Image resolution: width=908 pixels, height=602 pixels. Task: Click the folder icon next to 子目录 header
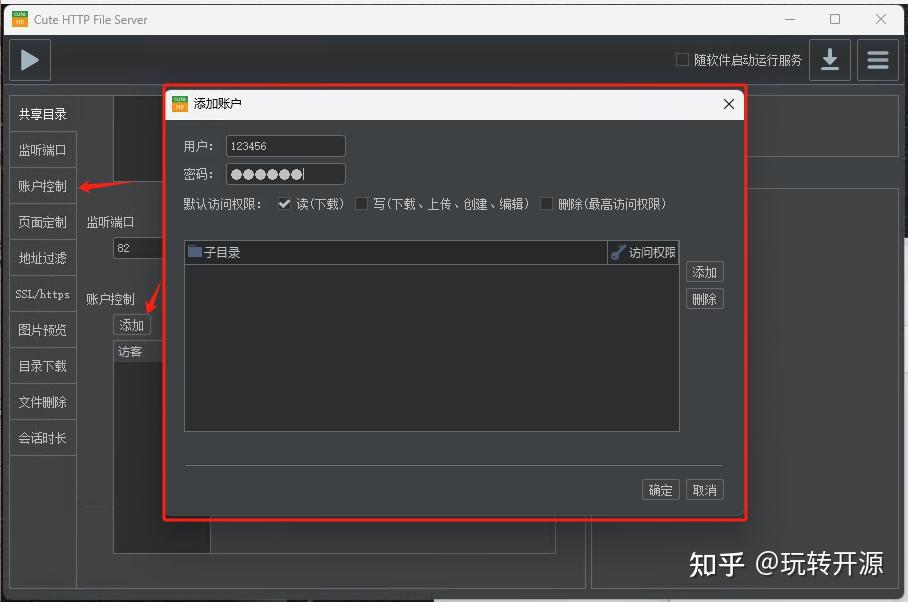click(x=194, y=252)
